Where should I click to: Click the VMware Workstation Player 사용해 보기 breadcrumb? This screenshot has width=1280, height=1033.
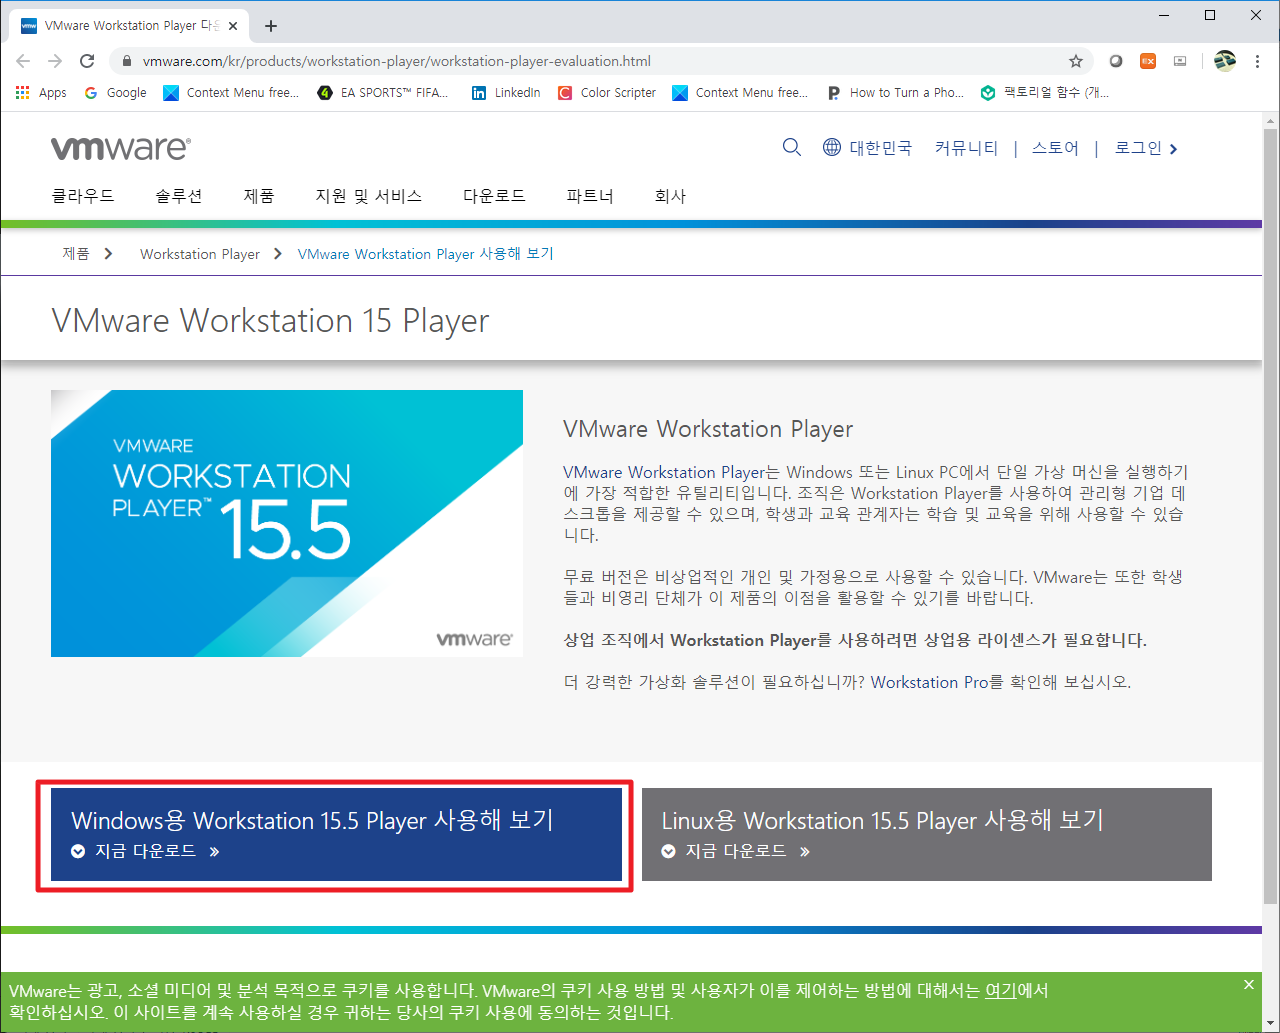tap(426, 254)
